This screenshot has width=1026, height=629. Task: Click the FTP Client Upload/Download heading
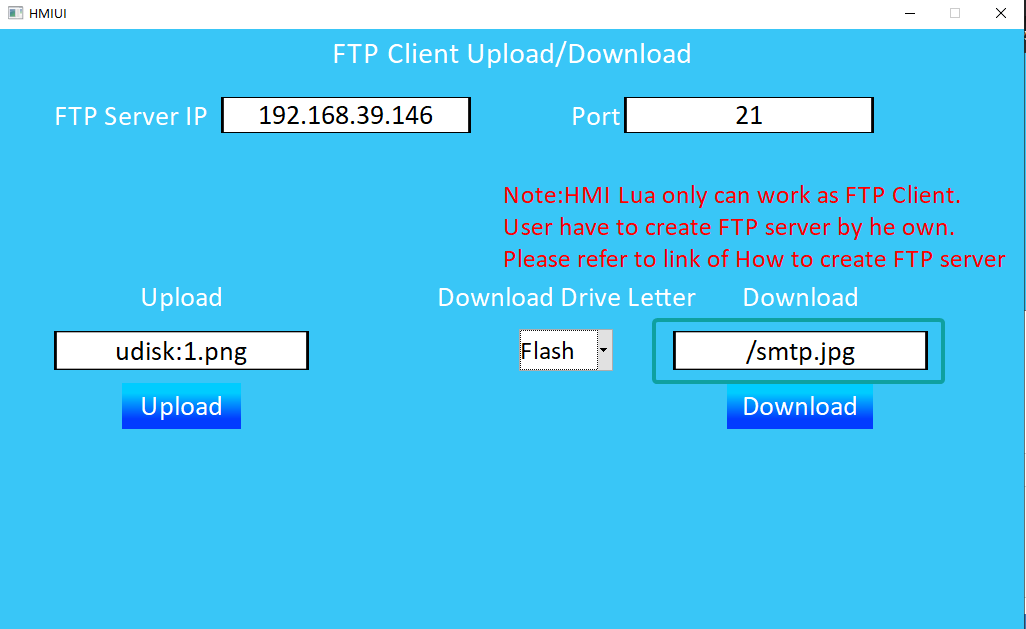512,54
